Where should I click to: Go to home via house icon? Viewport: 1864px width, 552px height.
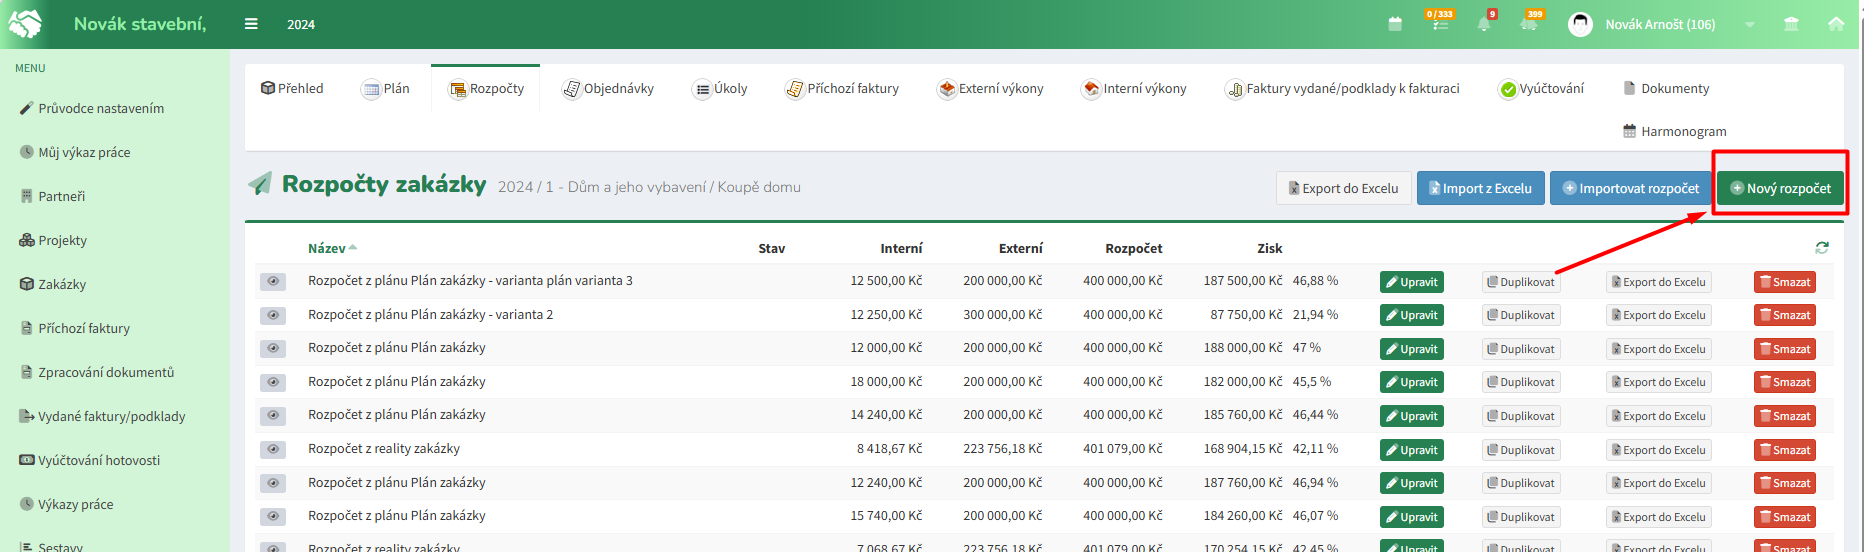(1836, 24)
